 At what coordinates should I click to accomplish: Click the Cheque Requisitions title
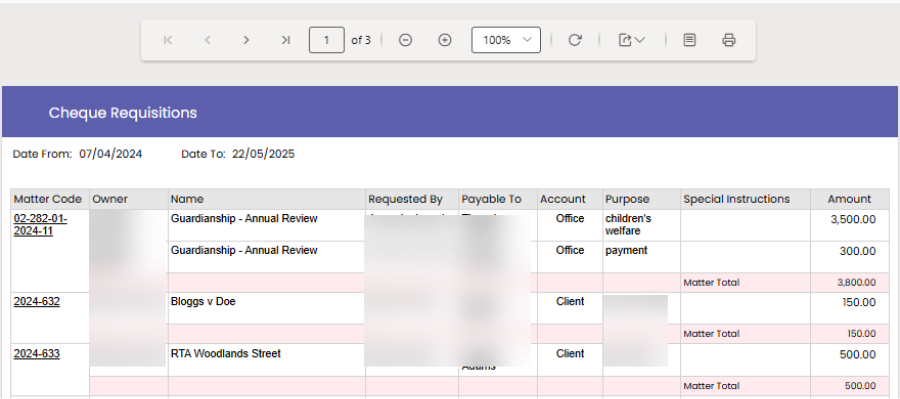[x=123, y=113]
